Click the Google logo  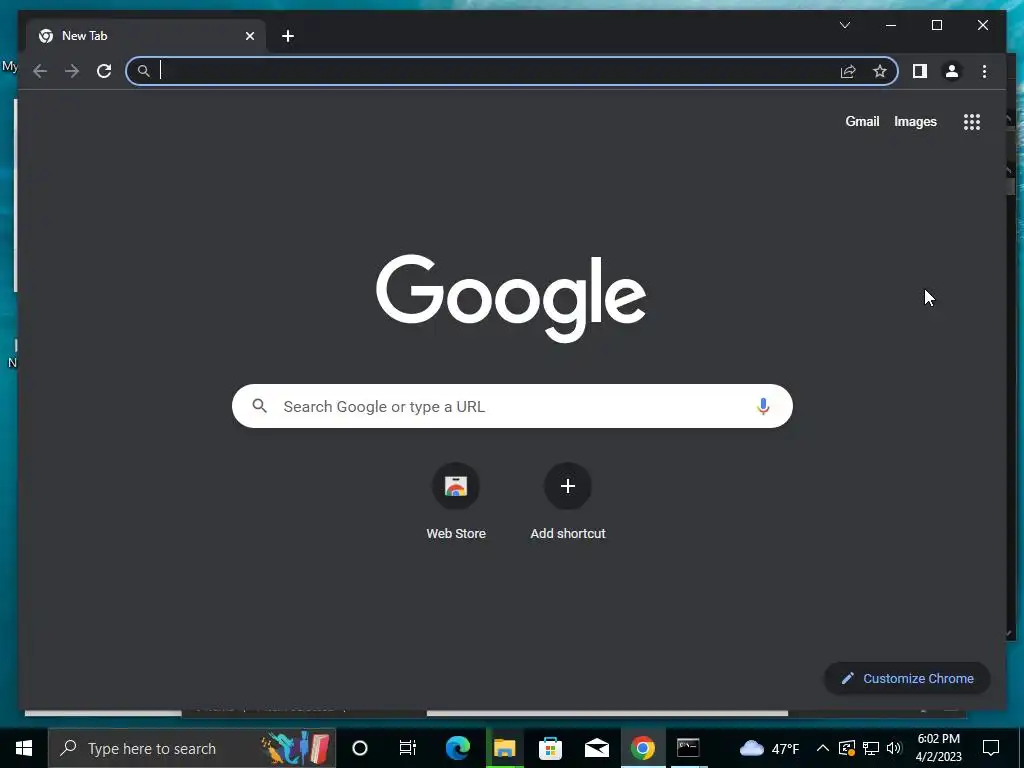click(x=511, y=298)
